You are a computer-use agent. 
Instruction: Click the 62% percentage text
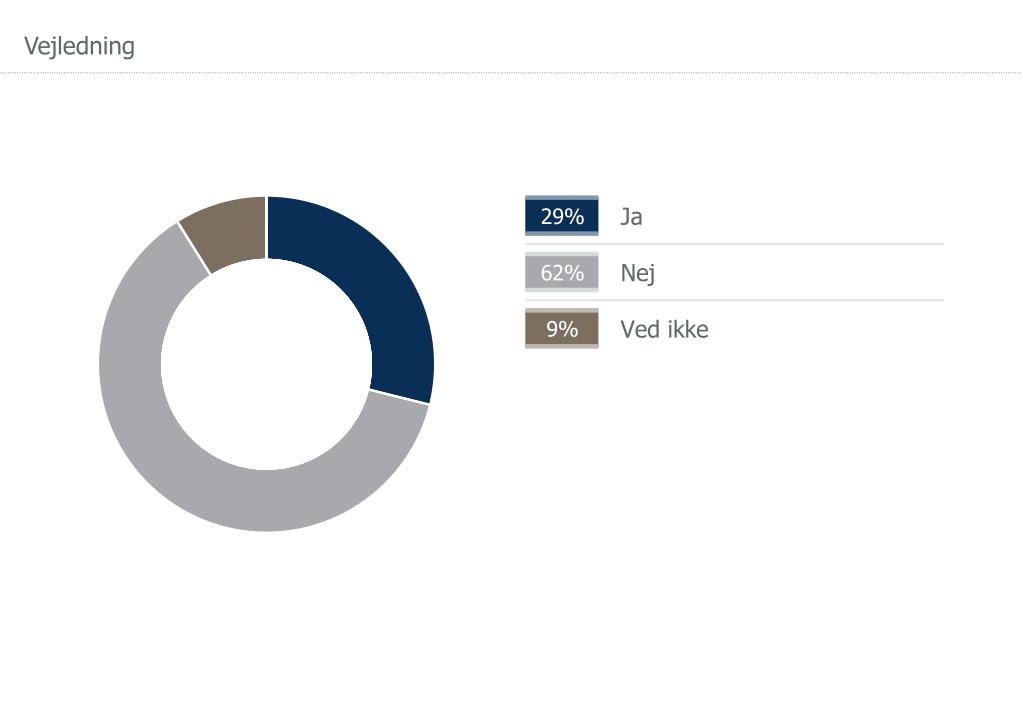[x=562, y=272]
